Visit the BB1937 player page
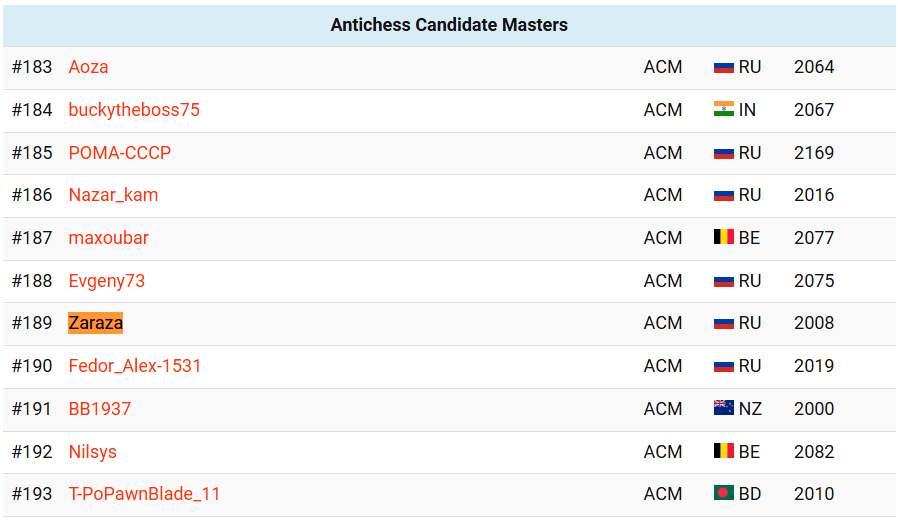The height and width of the screenshot is (524, 898). pyautogui.click(x=100, y=408)
